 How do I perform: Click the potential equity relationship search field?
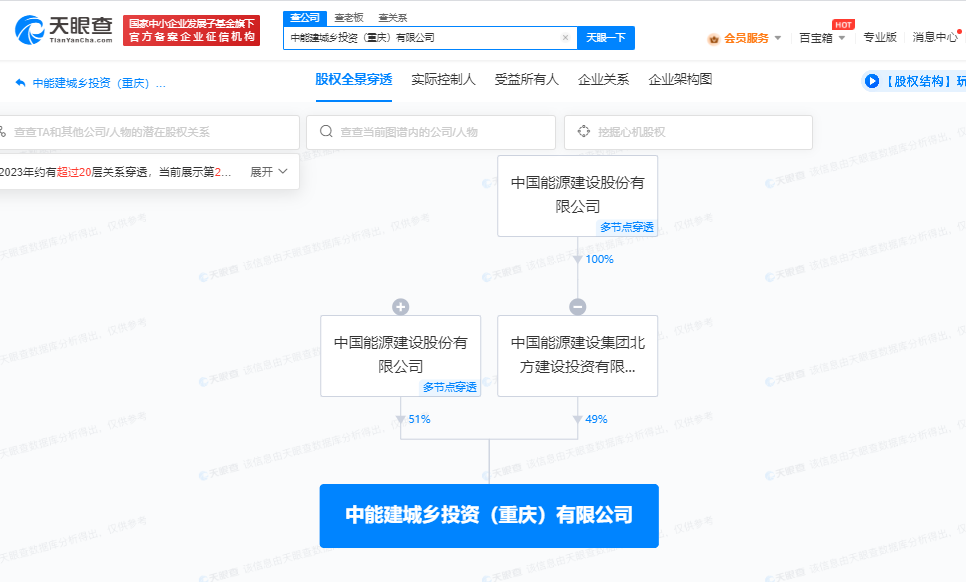[150, 132]
